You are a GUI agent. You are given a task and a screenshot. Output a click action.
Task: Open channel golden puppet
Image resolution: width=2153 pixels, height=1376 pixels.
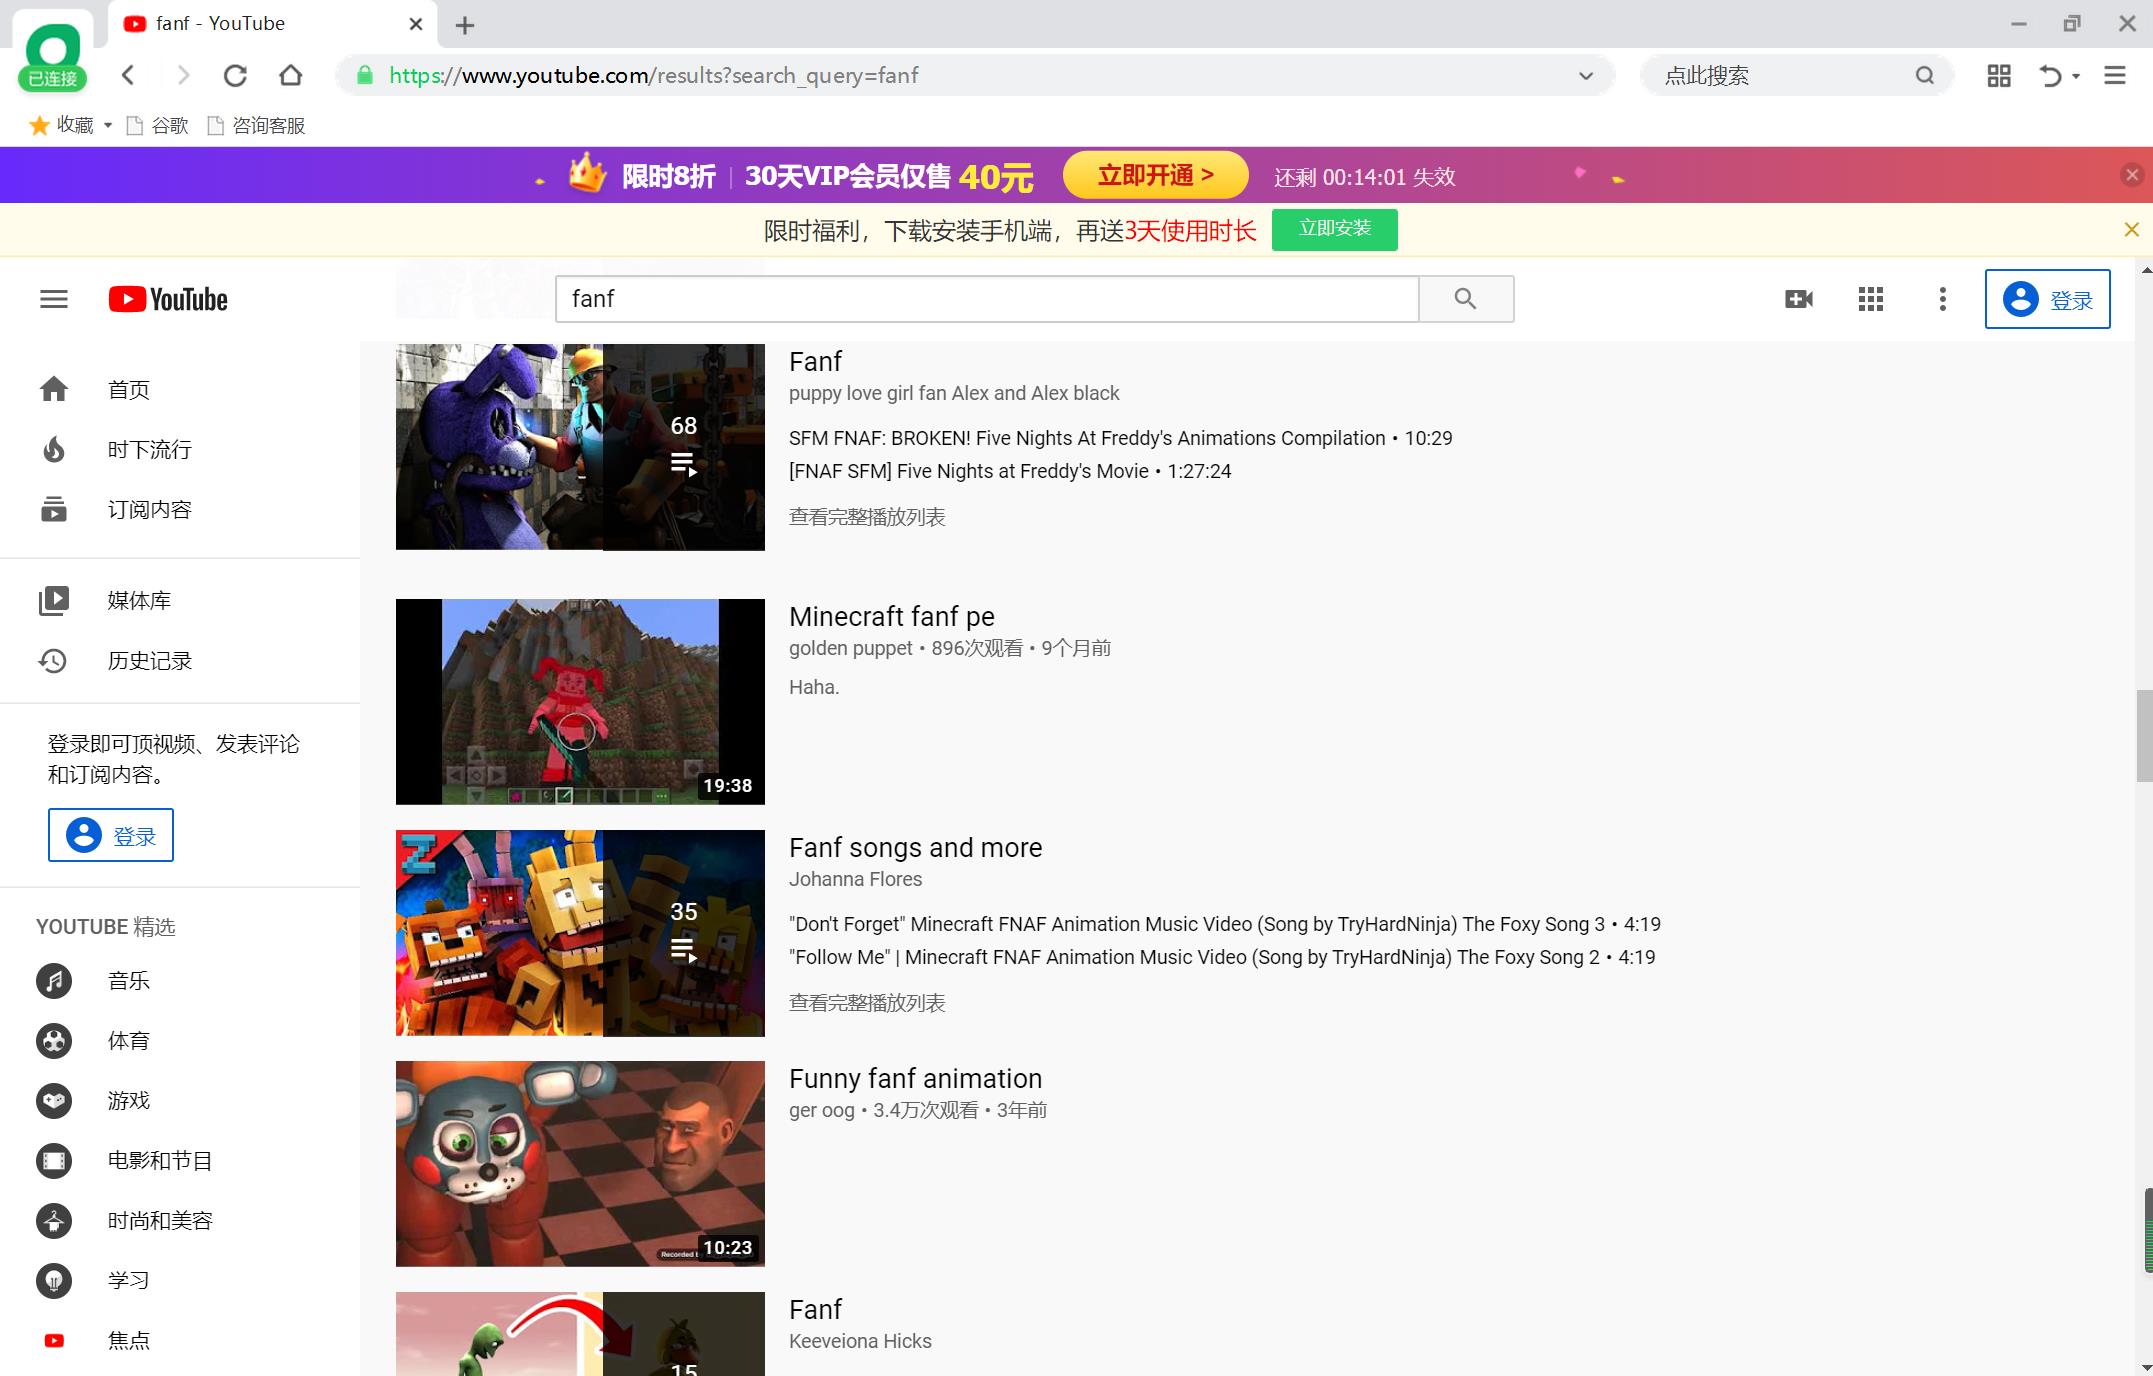click(x=850, y=648)
